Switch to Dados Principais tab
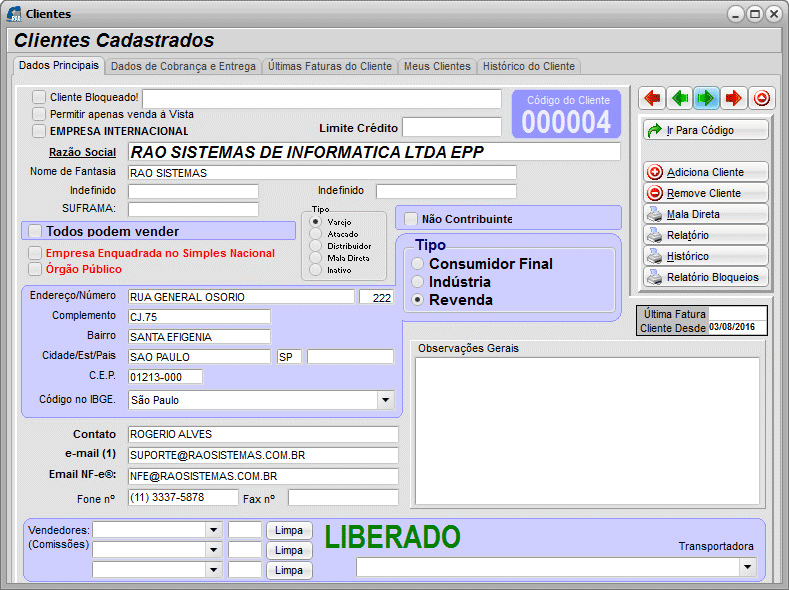 point(59,65)
